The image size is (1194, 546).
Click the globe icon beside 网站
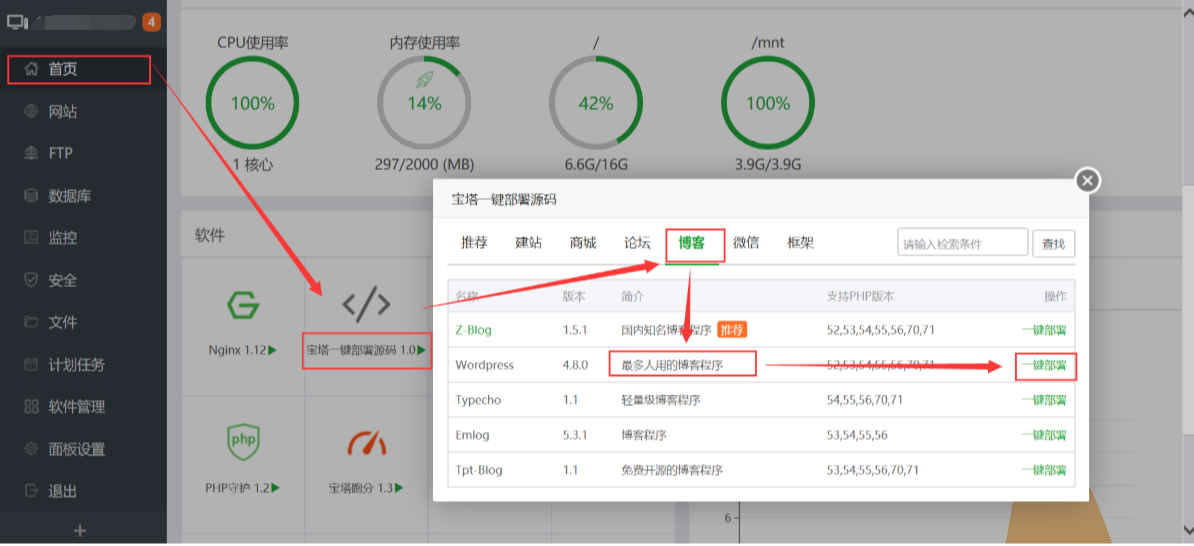coord(31,112)
